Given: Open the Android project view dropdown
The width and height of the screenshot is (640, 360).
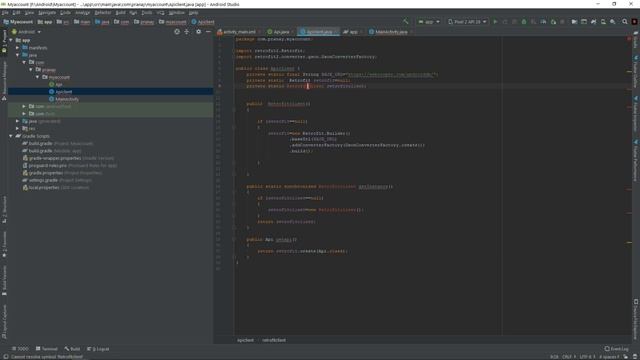Looking at the screenshot, I should 27,32.
